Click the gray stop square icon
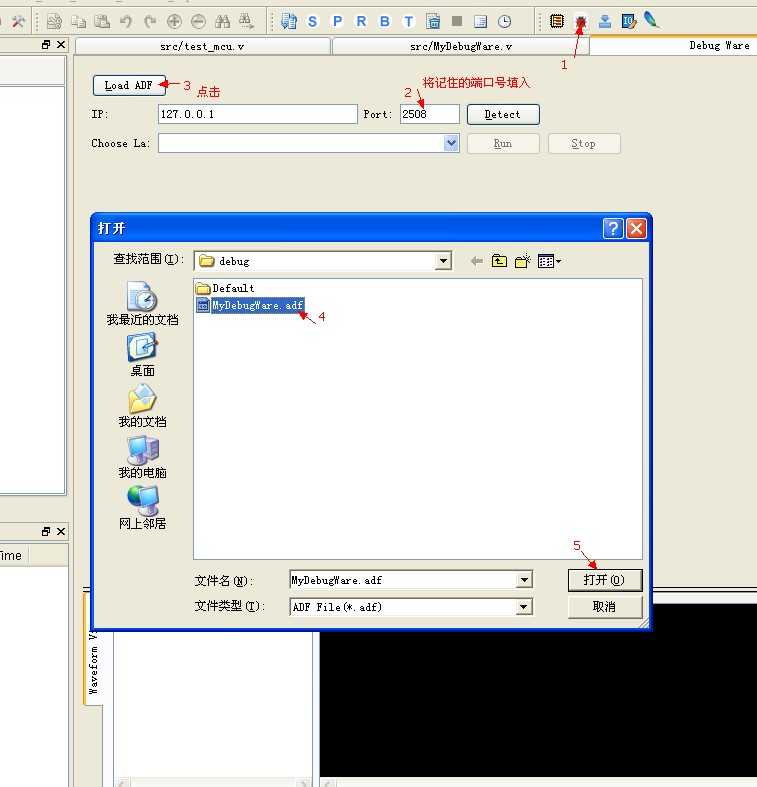 pos(457,21)
